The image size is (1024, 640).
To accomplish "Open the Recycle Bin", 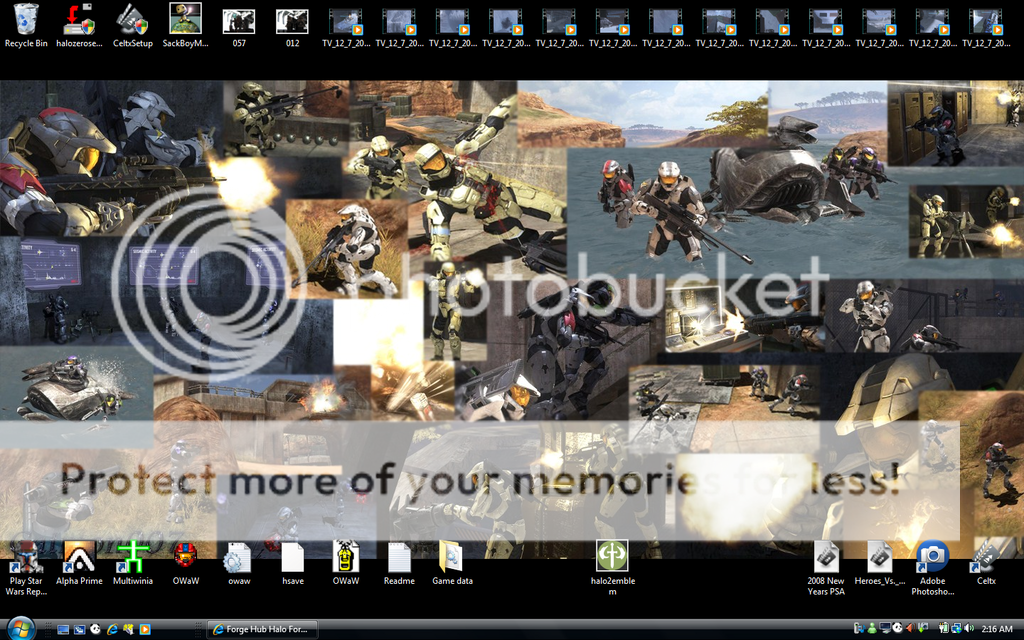I will (26, 20).
